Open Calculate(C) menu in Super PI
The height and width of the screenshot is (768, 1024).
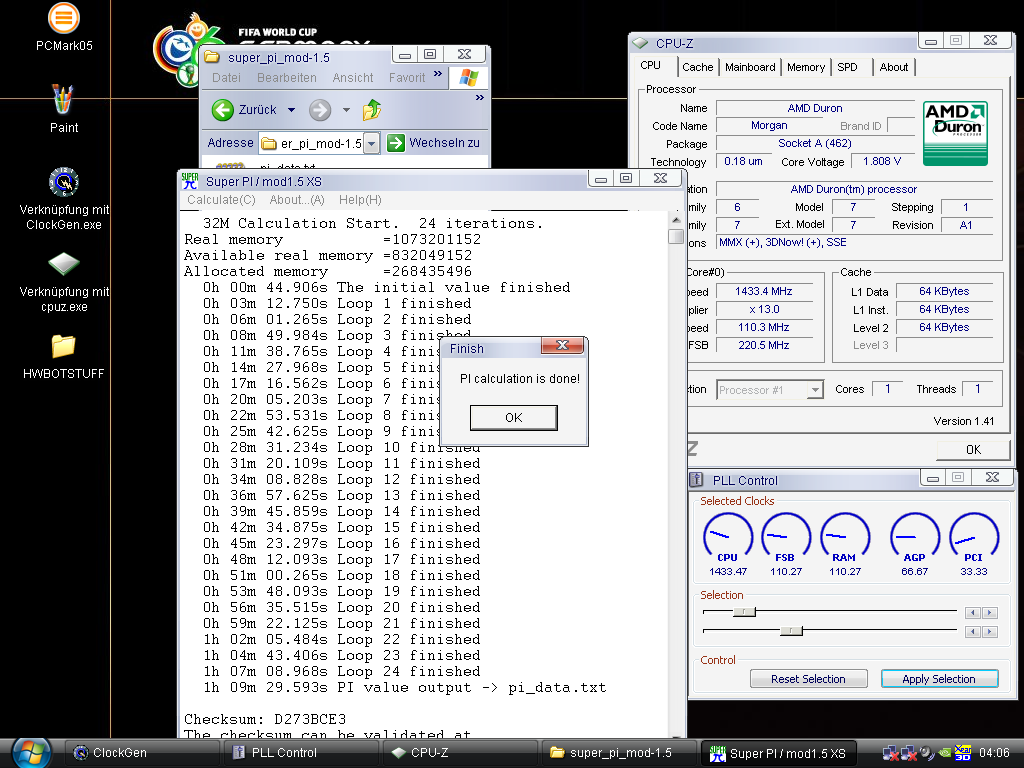[221, 200]
